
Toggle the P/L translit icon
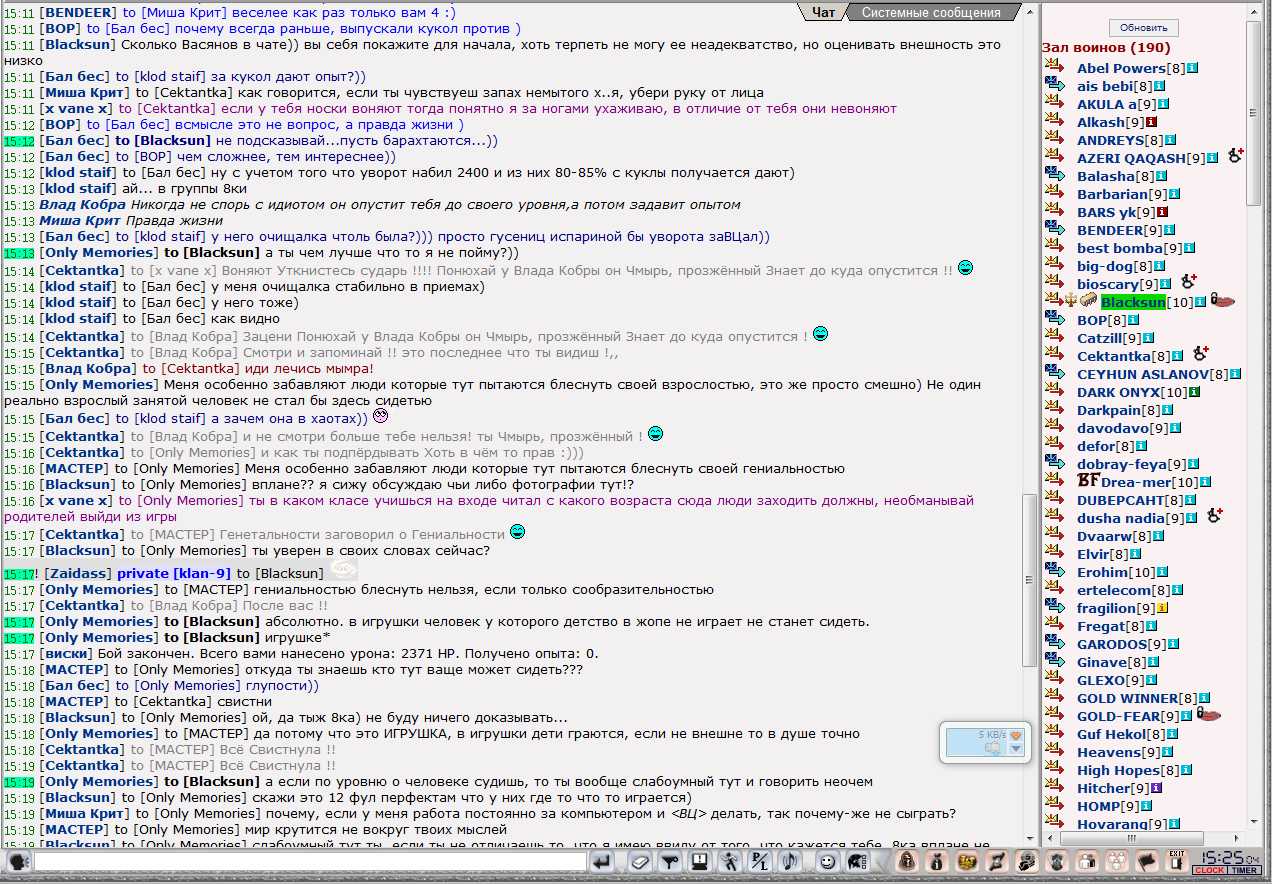759,862
